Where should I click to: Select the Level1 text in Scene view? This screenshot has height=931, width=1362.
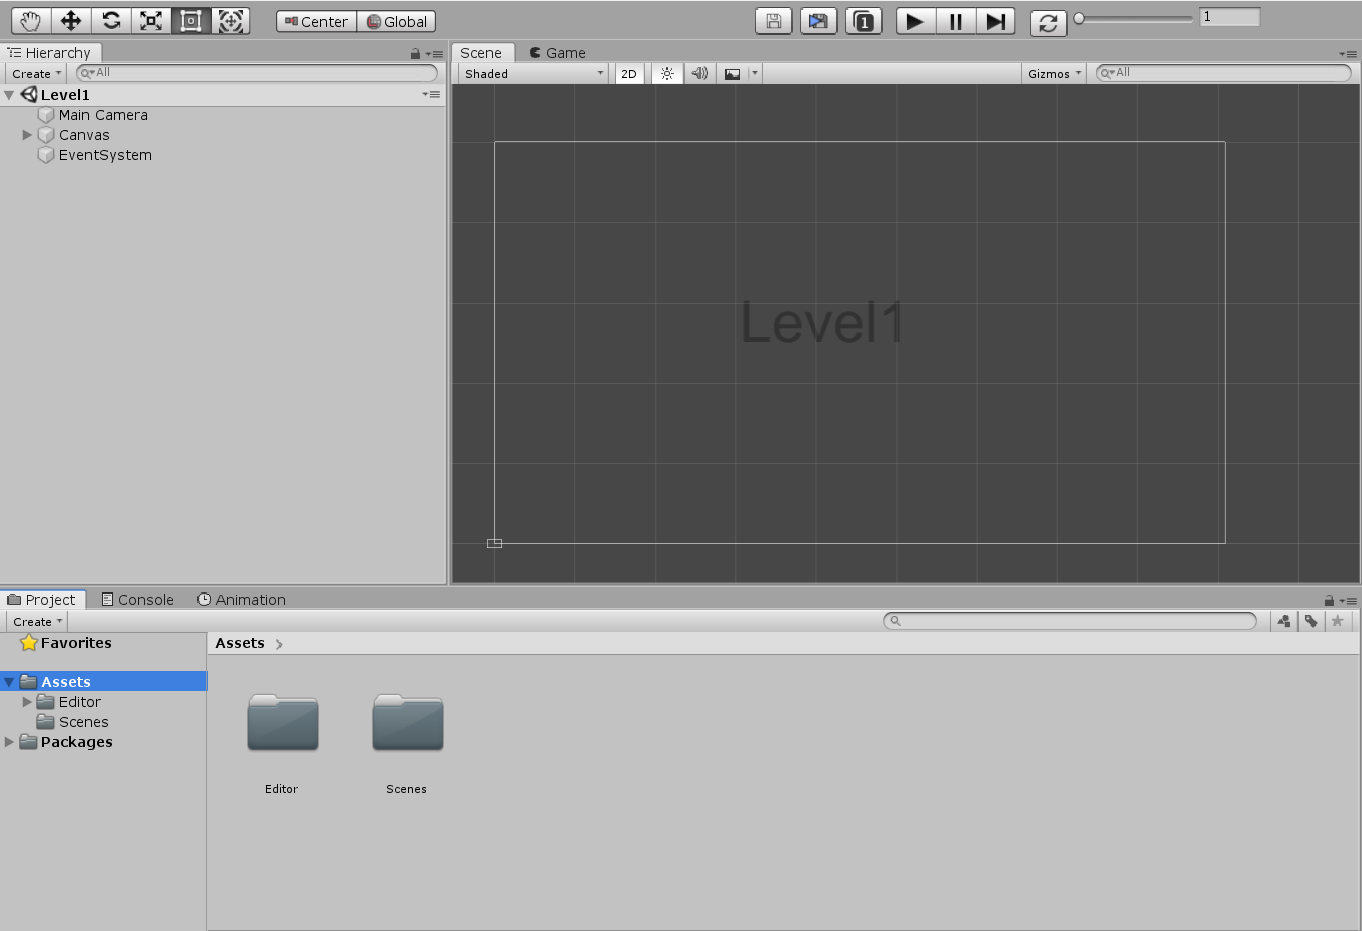[822, 322]
